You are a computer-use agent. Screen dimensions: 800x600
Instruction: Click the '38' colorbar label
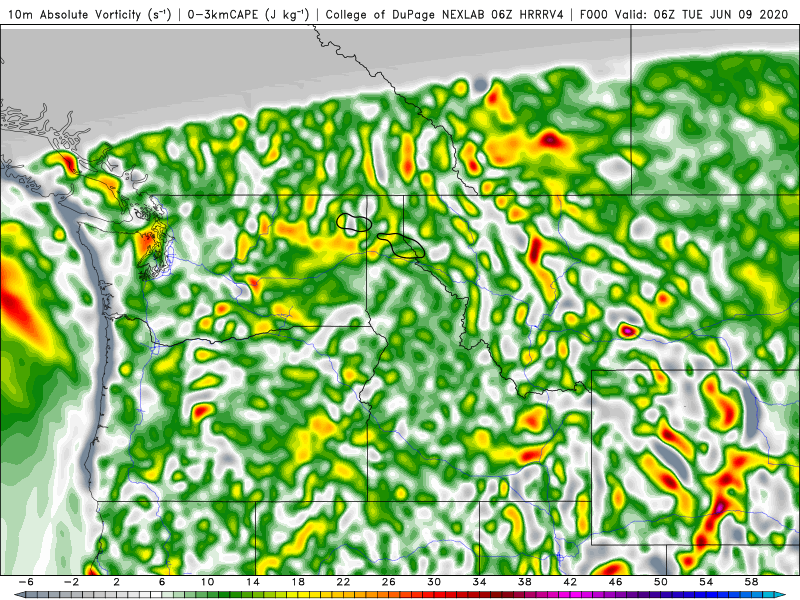524,582
